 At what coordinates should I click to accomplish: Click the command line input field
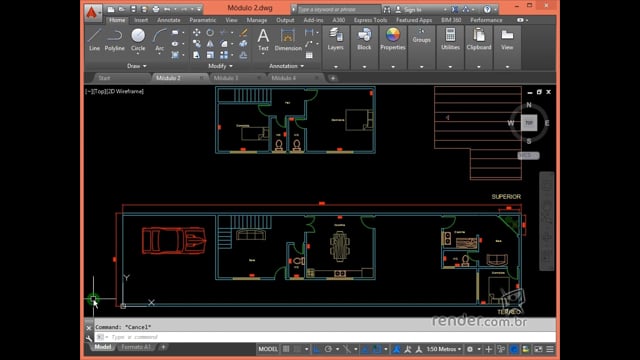(x=325, y=337)
